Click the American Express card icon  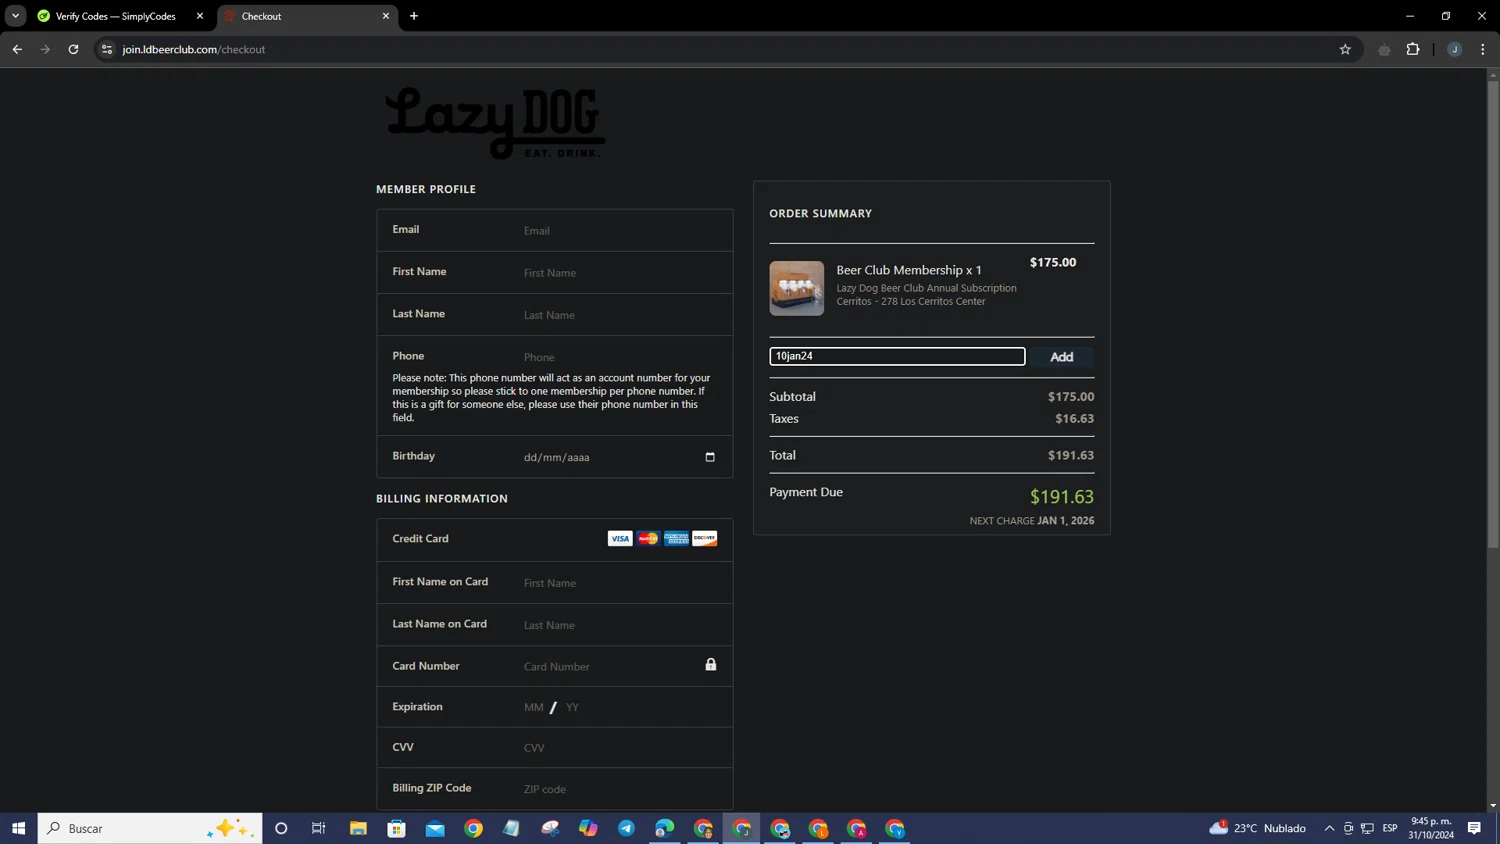(x=676, y=538)
